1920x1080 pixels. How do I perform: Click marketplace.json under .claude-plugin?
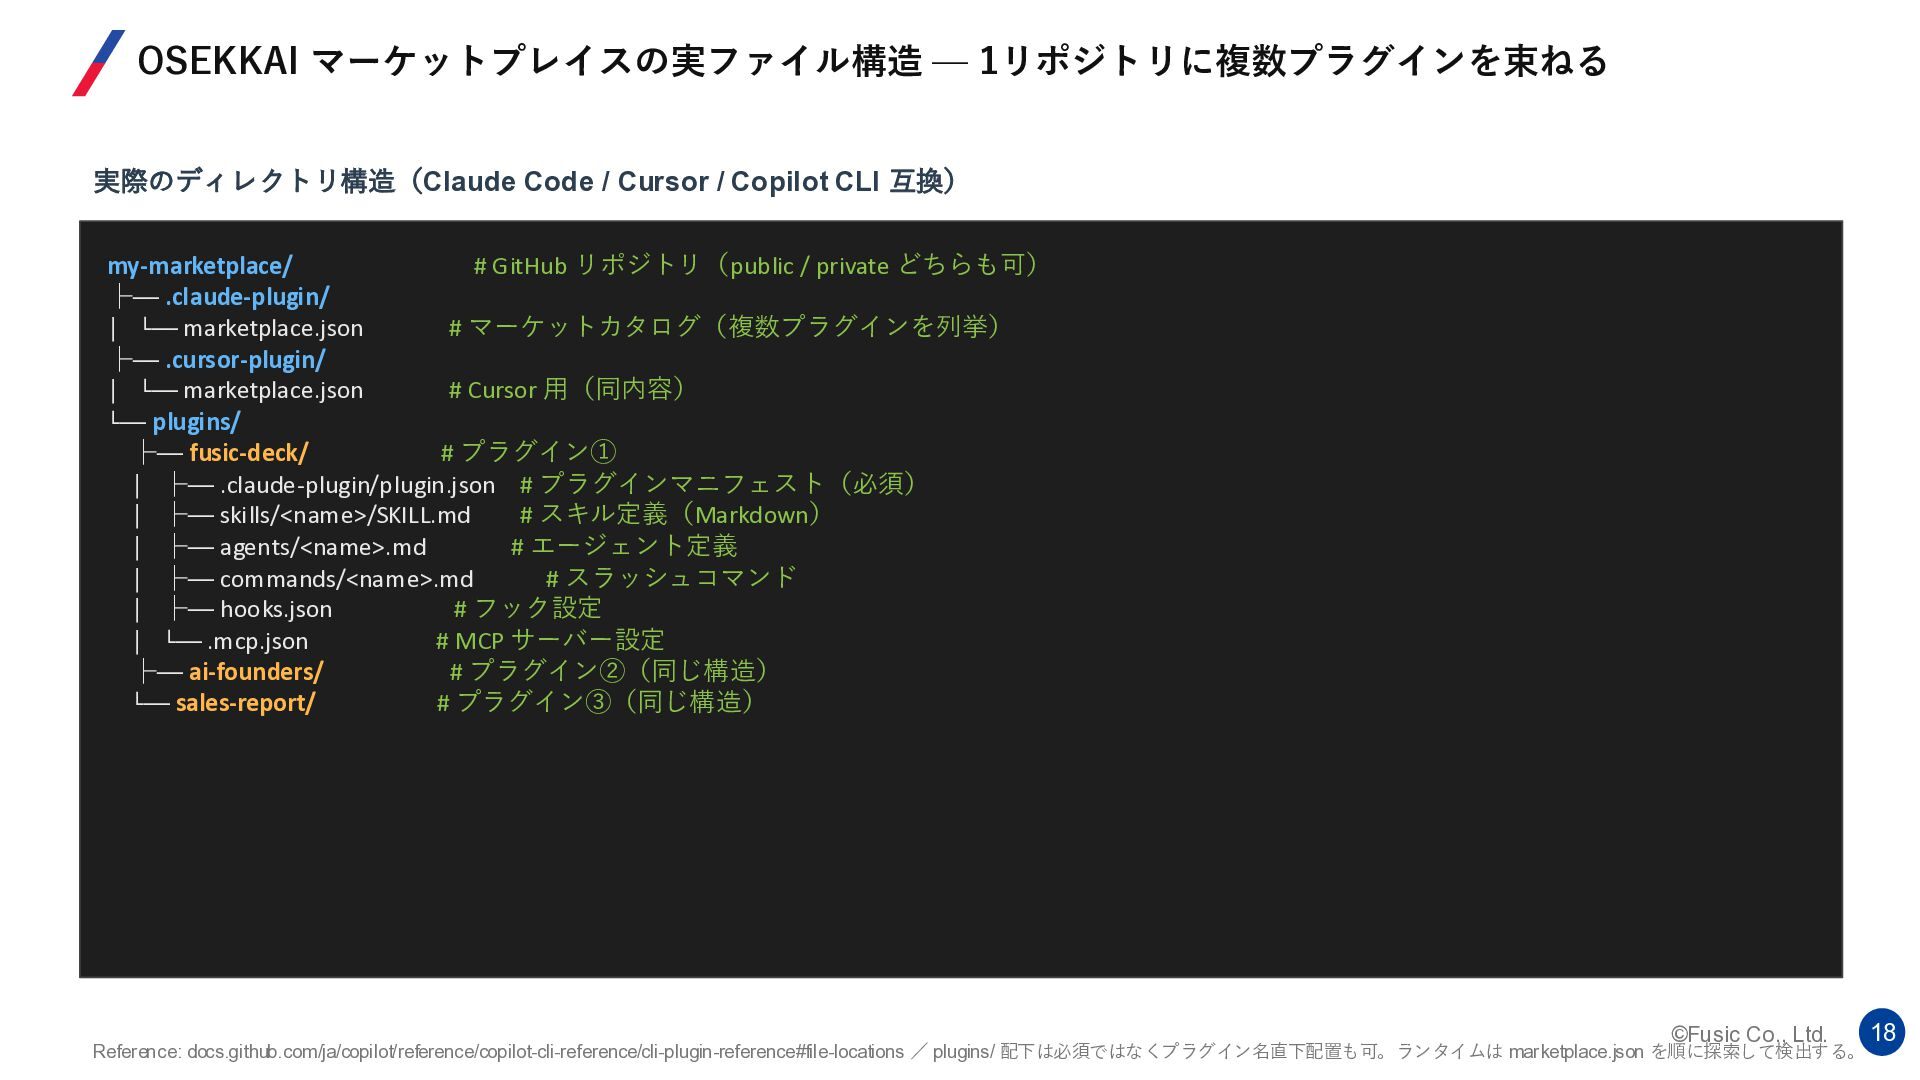click(x=272, y=329)
